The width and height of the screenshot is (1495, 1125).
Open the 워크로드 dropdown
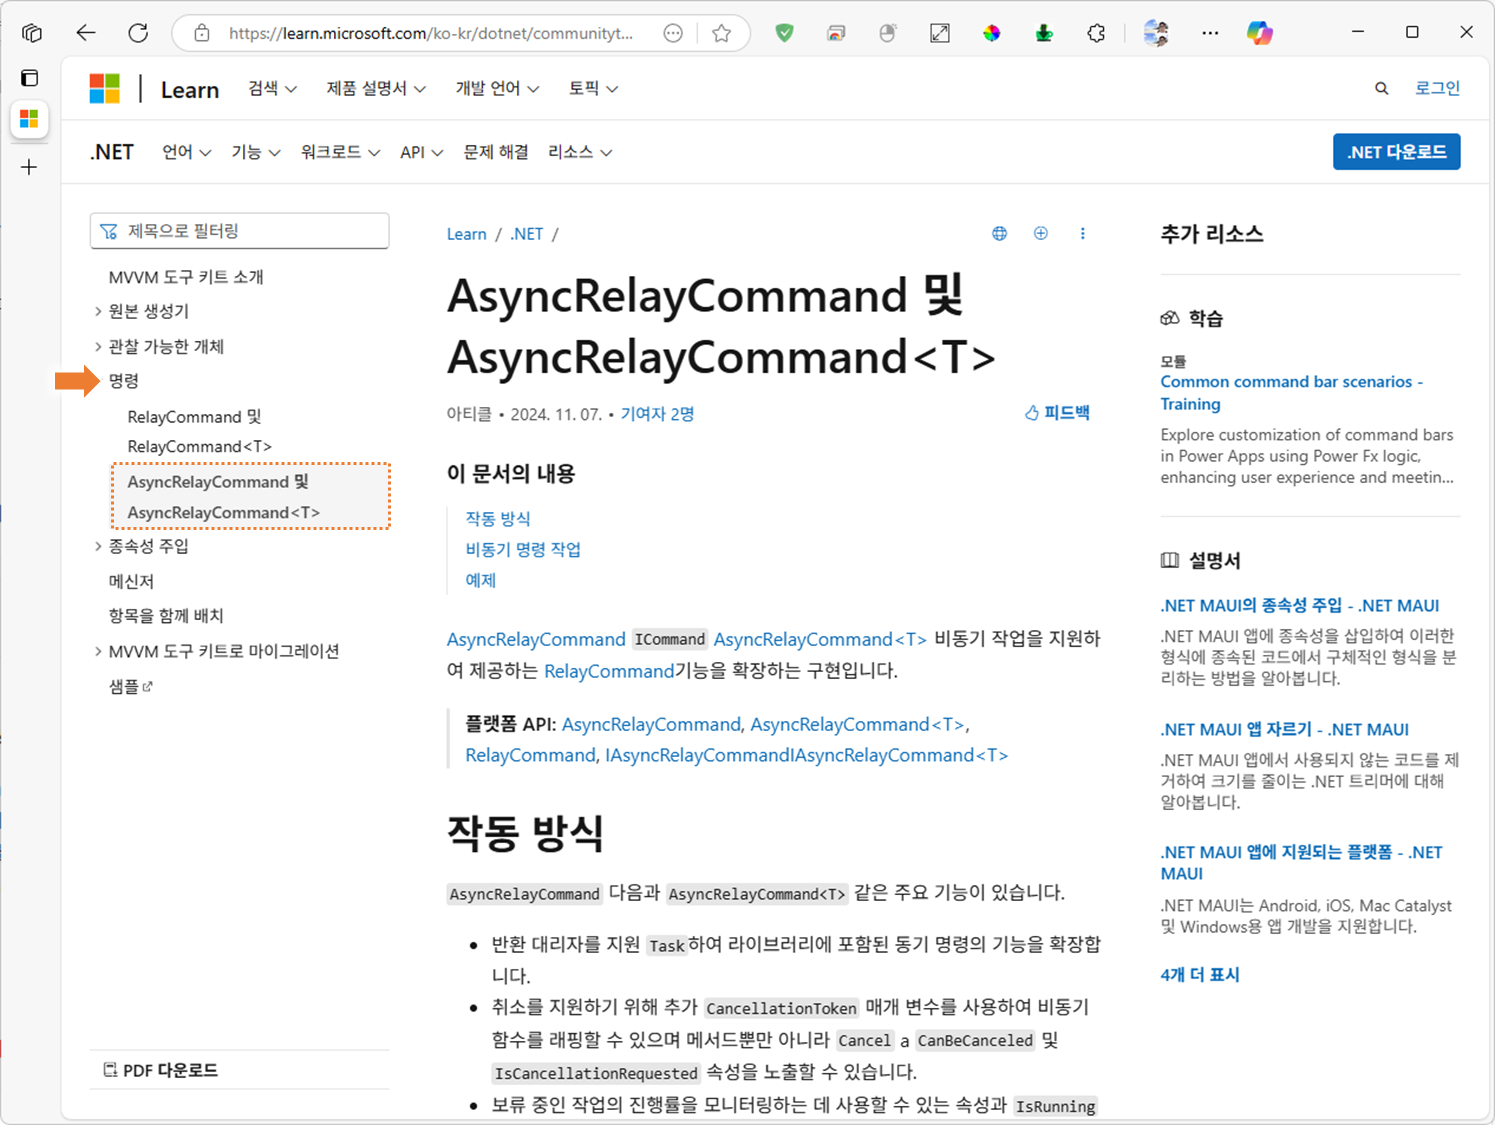coord(340,152)
